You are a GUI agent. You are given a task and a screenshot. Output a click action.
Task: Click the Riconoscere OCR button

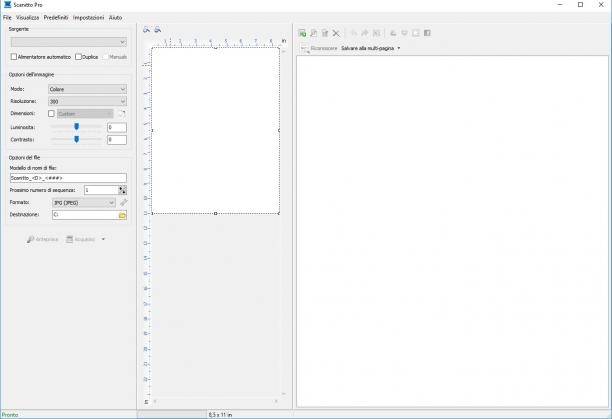[x=324, y=48]
